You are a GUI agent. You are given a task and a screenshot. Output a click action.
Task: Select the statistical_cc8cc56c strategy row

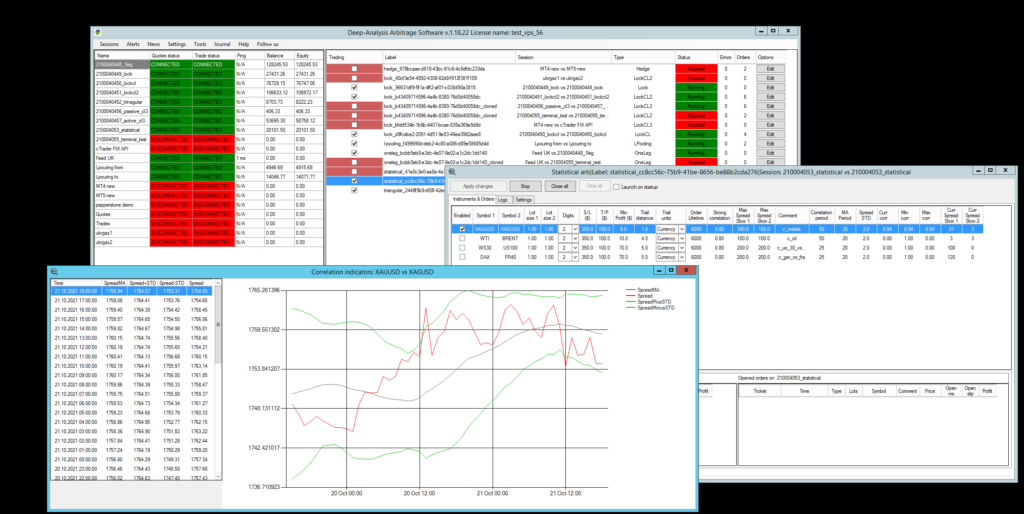385,181
